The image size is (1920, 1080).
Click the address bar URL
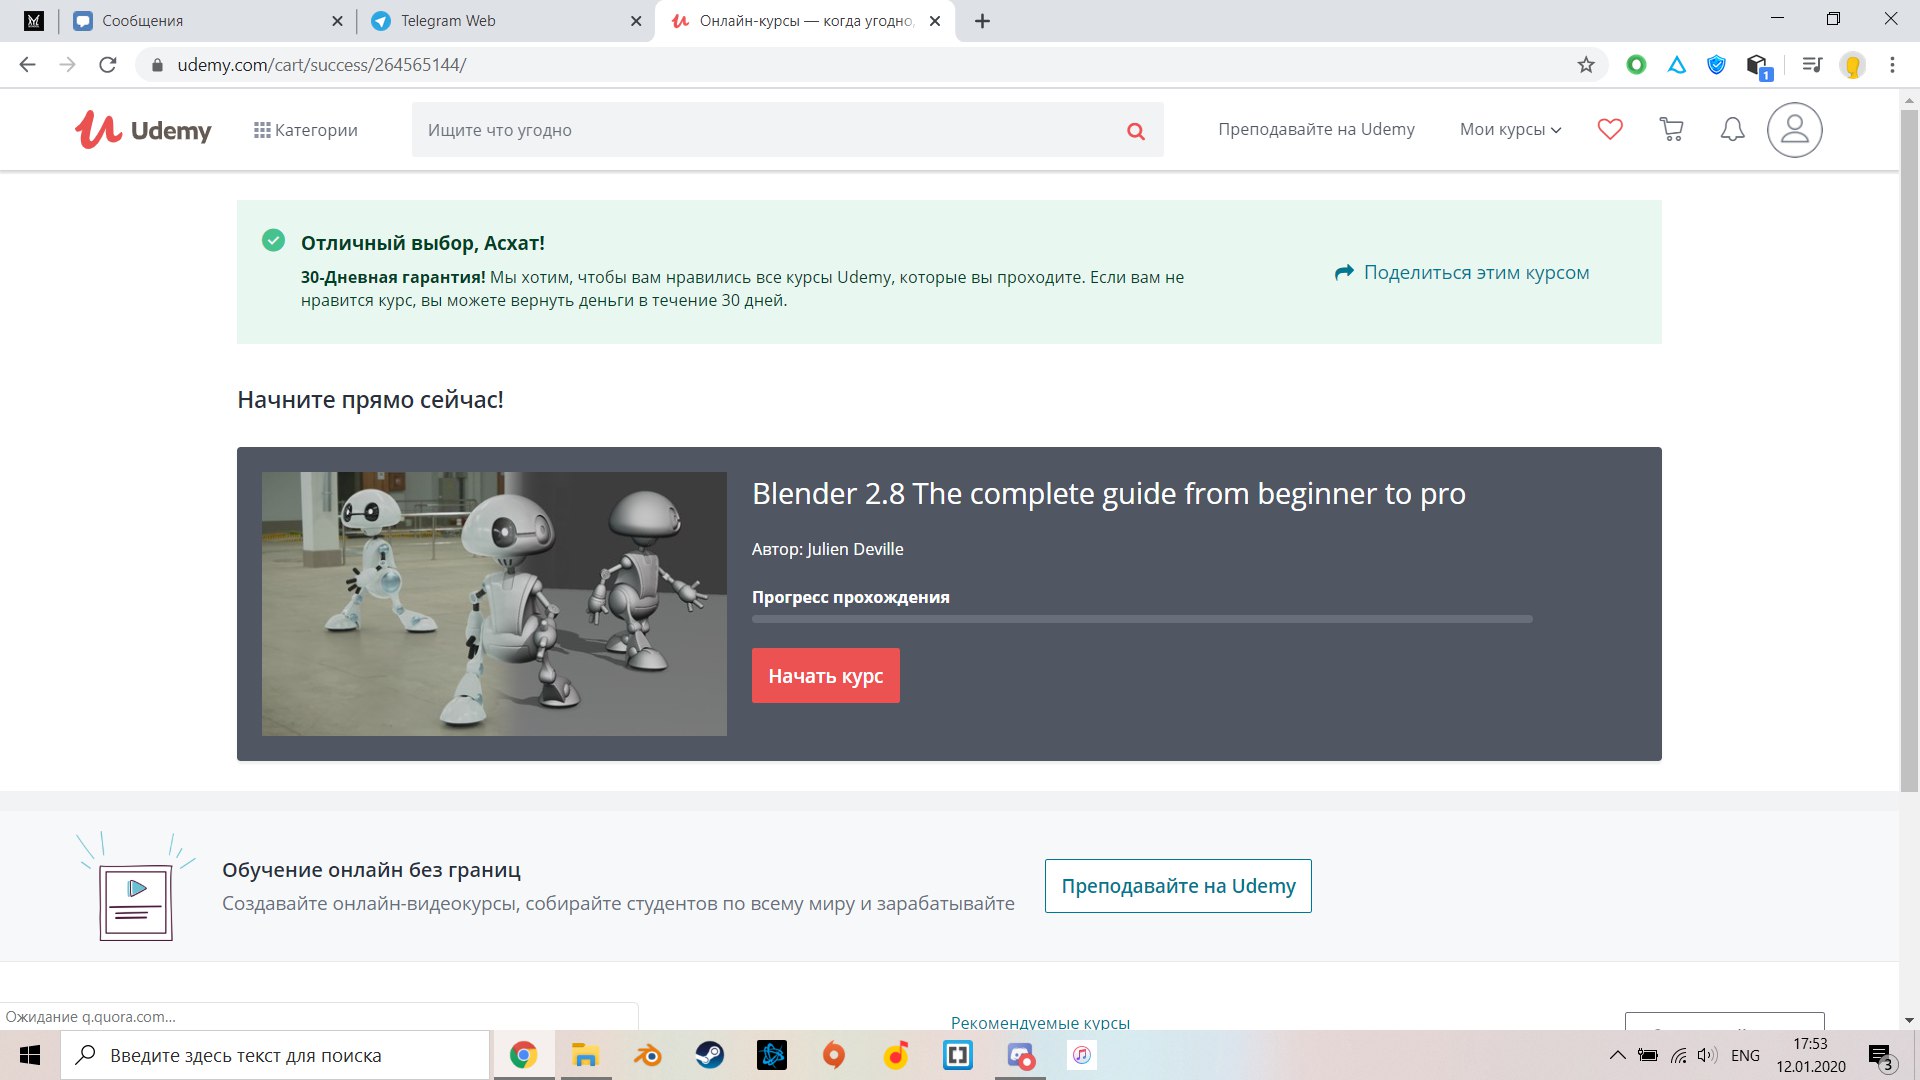coord(321,65)
